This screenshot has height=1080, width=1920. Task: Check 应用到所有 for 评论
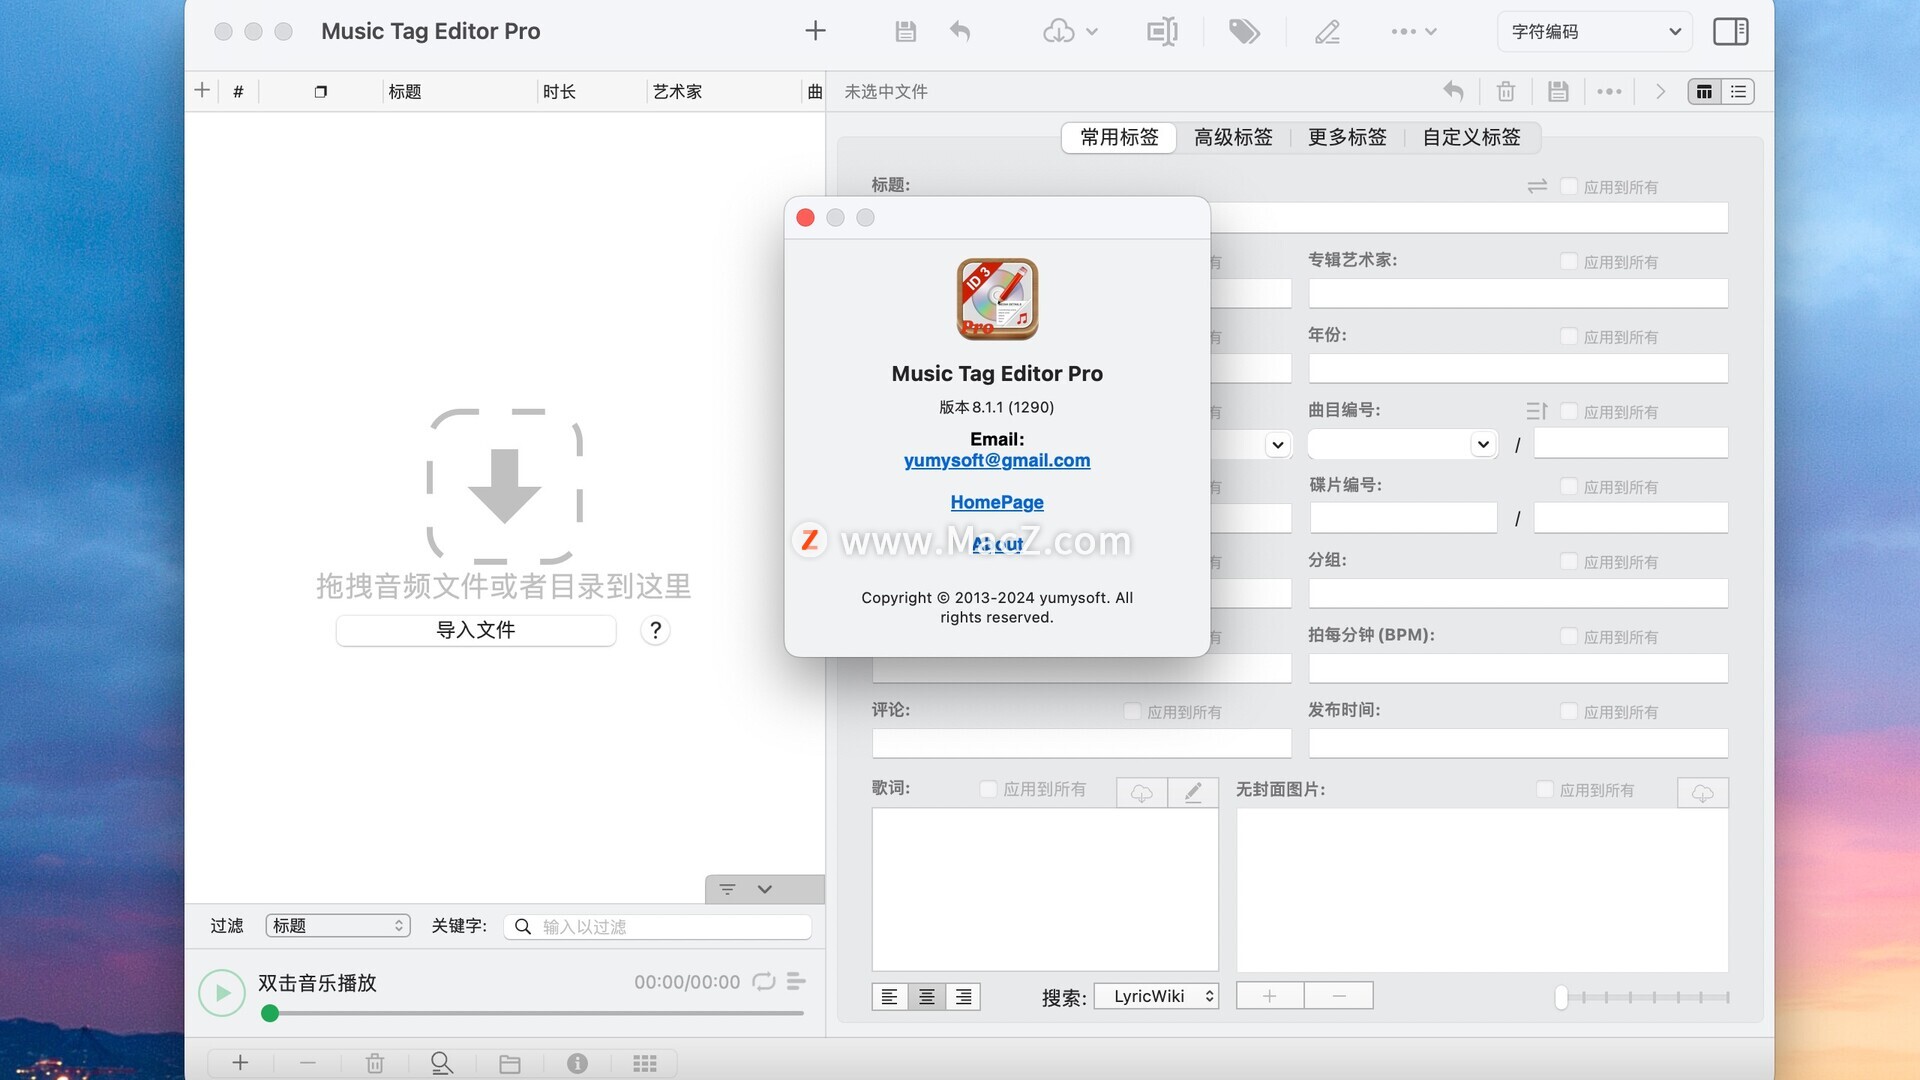(1132, 711)
